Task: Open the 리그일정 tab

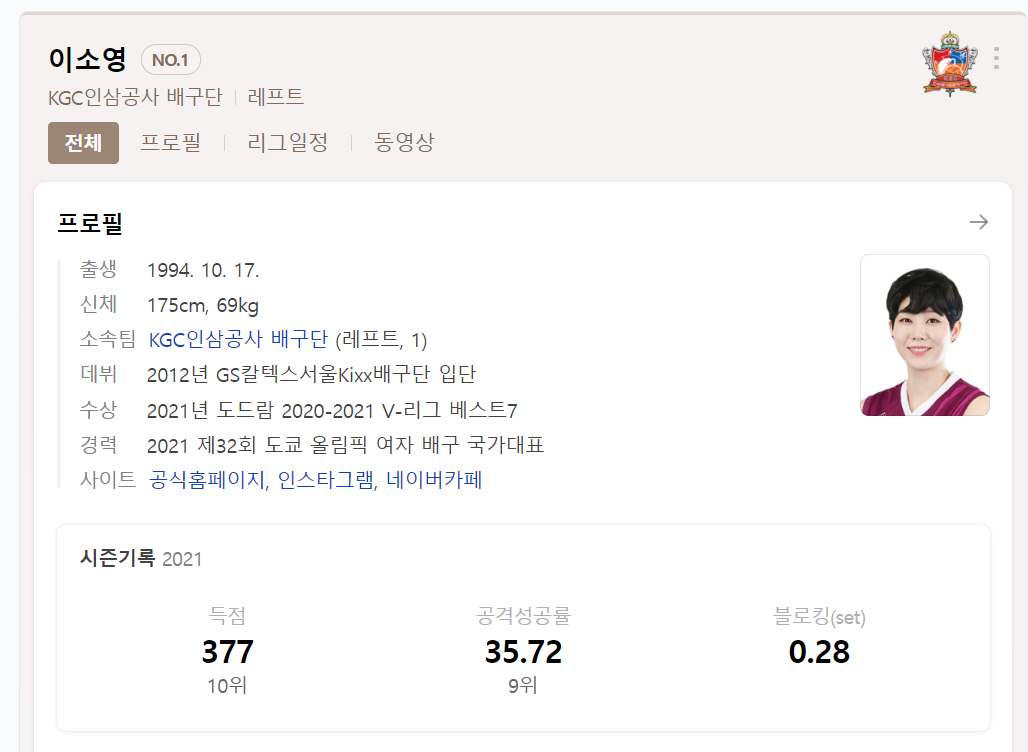Action: (289, 142)
